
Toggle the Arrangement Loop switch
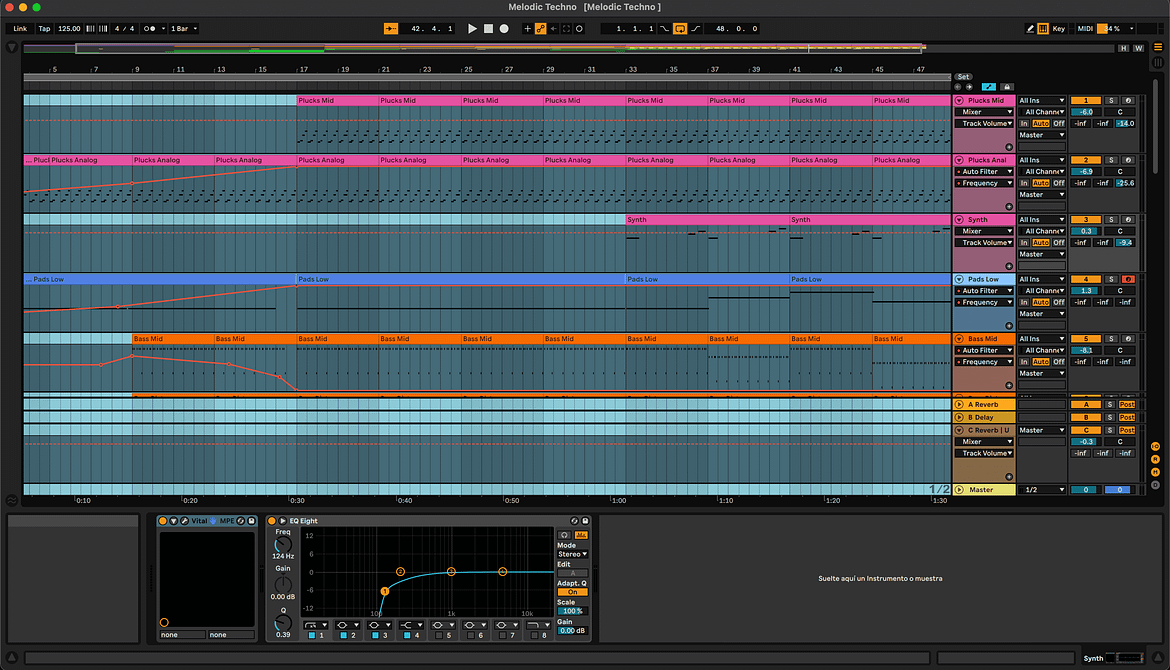[x=680, y=29]
